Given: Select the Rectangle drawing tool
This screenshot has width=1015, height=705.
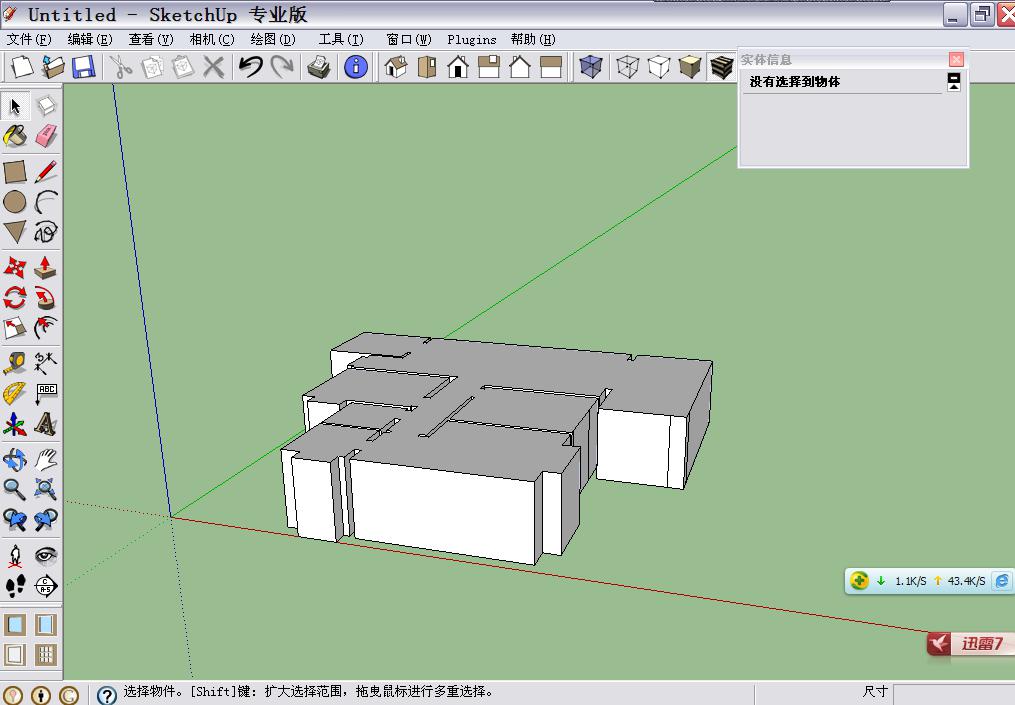Looking at the screenshot, I should coord(15,172).
